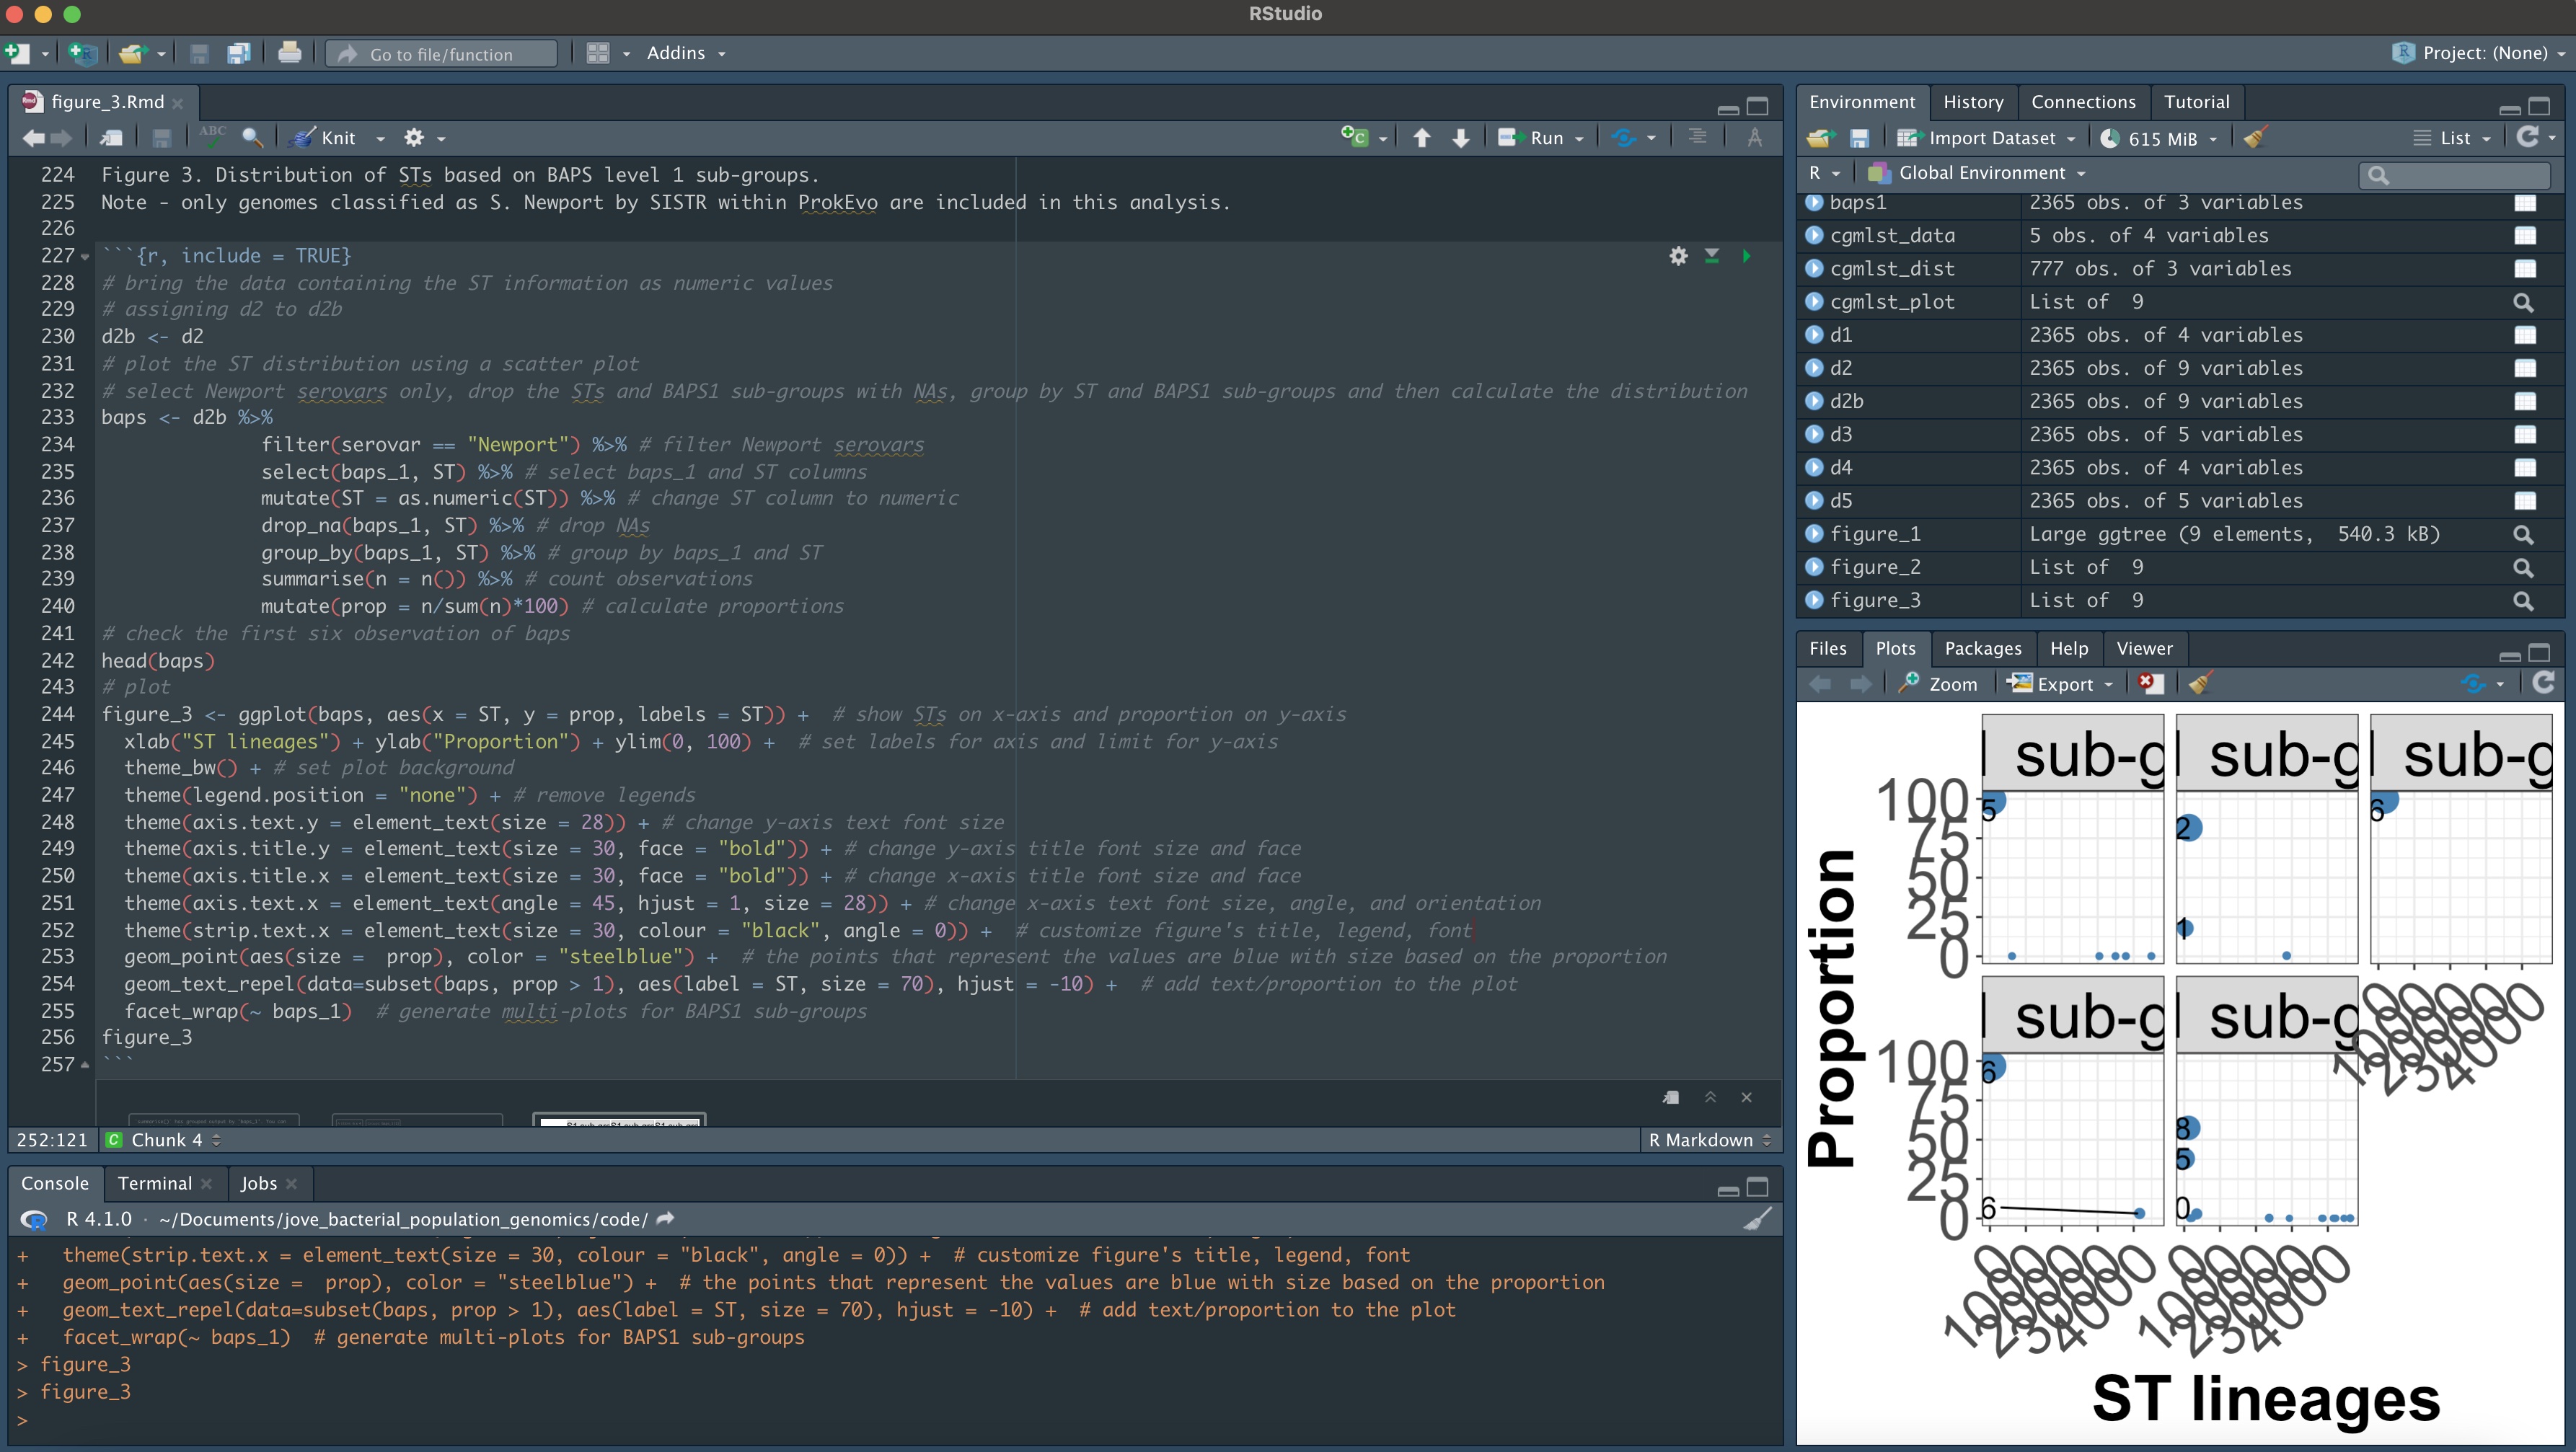The height and width of the screenshot is (1452, 2576).
Task: Run current chunk with green play arrow
Action: pos(1746,256)
